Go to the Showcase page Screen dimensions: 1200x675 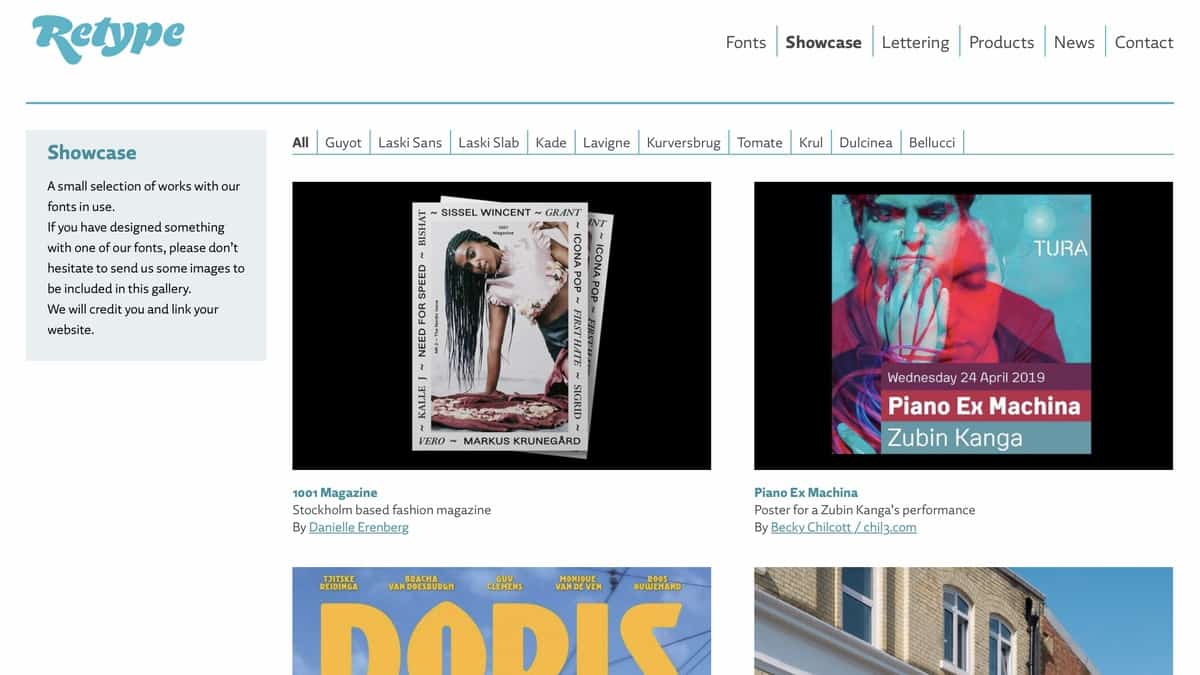pyautogui.click(x=823, y=42)
